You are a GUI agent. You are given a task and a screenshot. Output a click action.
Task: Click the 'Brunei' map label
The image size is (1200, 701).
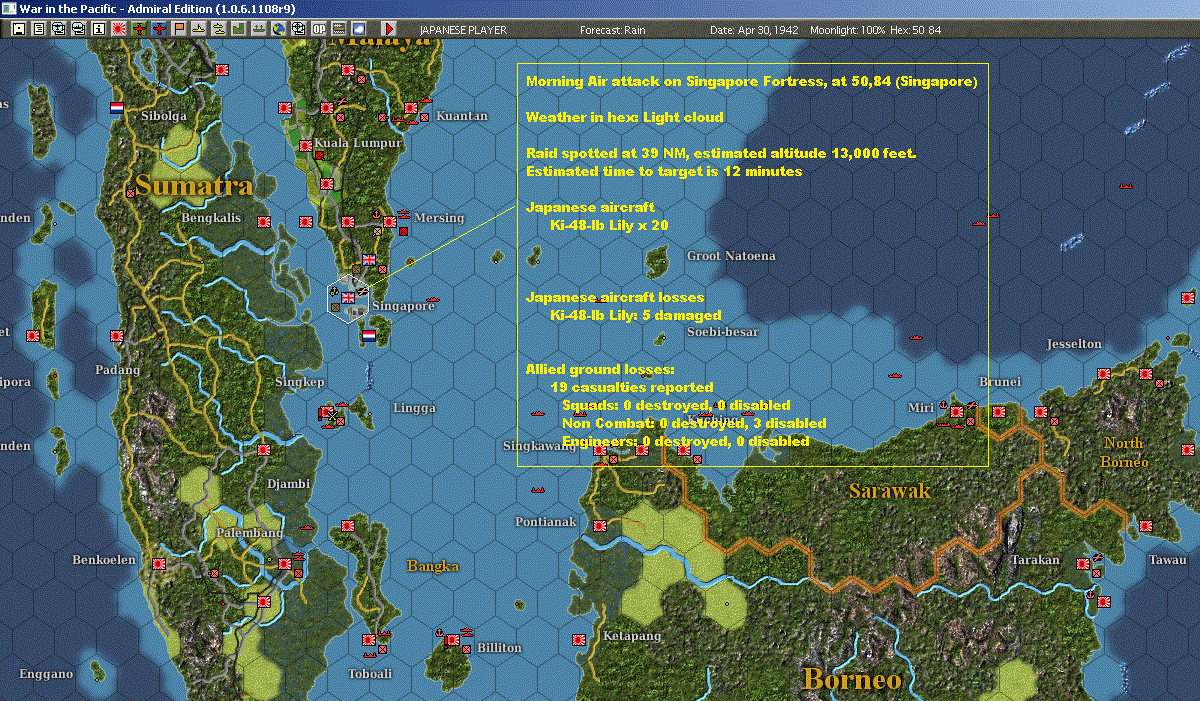[x=1000, y=382]
